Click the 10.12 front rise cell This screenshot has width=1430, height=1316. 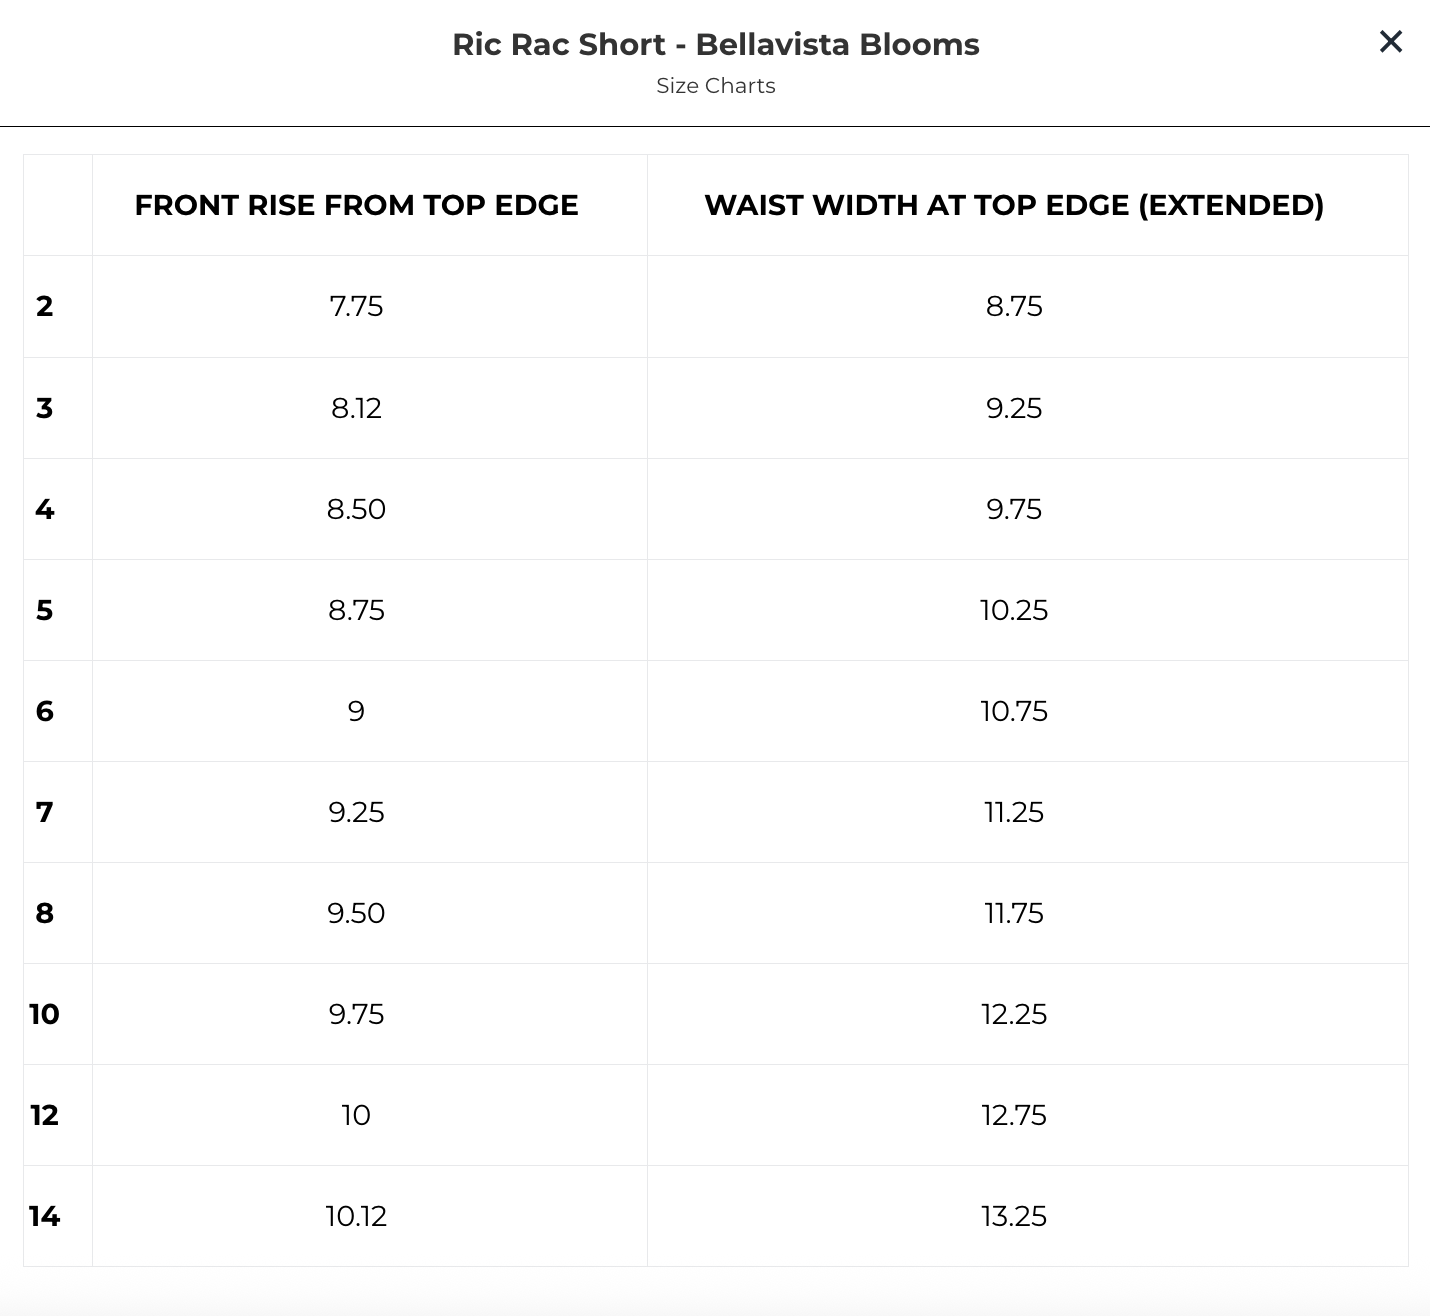tap(356, 1216)
